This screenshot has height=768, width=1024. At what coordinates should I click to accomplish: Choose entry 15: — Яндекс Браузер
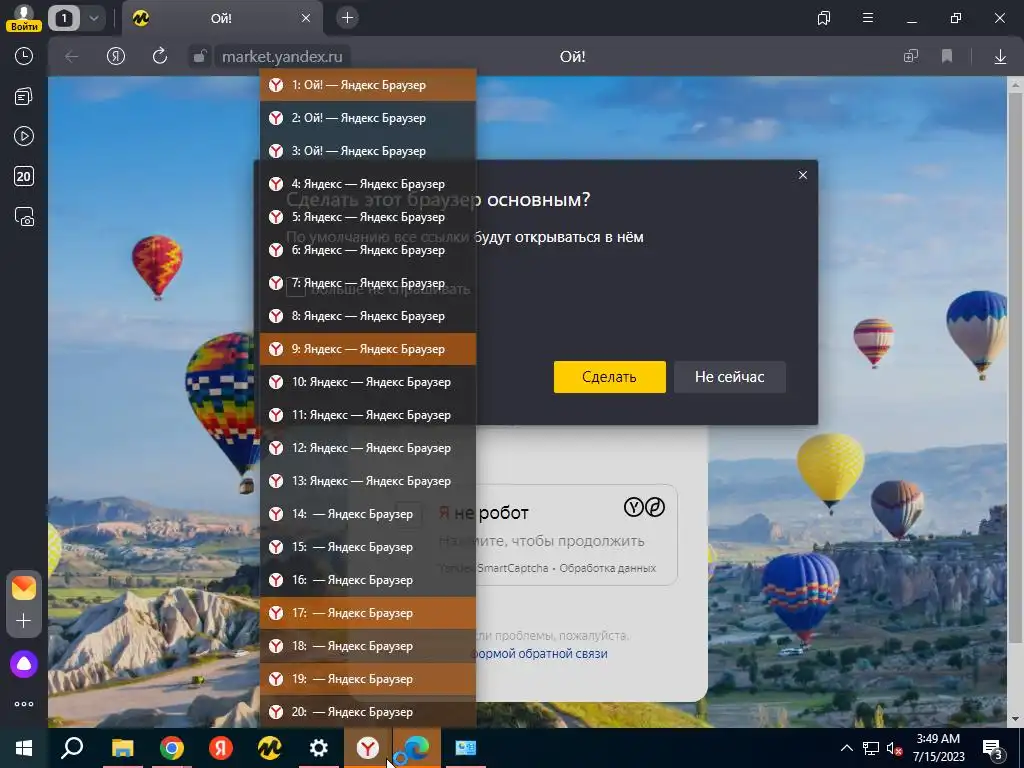click(368, 547)
